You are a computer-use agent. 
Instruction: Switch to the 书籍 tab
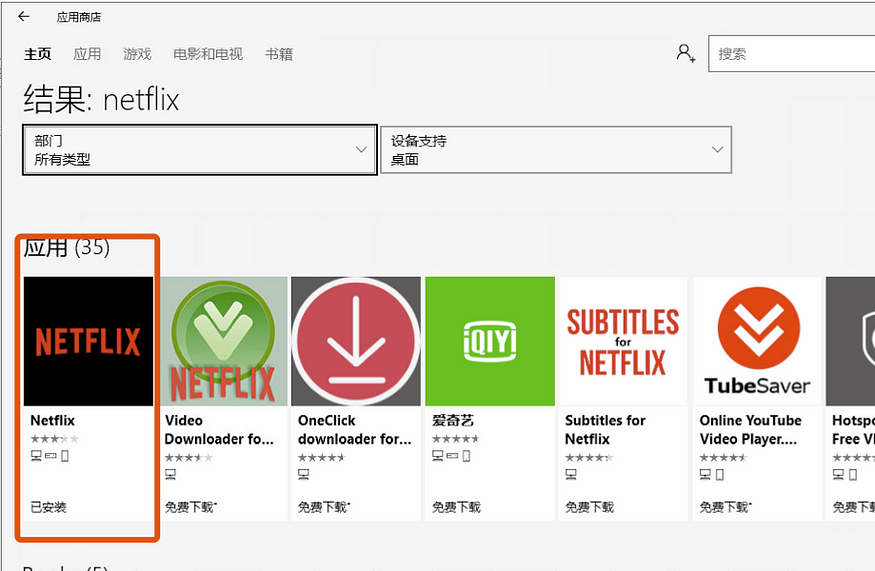pos(278,54)
